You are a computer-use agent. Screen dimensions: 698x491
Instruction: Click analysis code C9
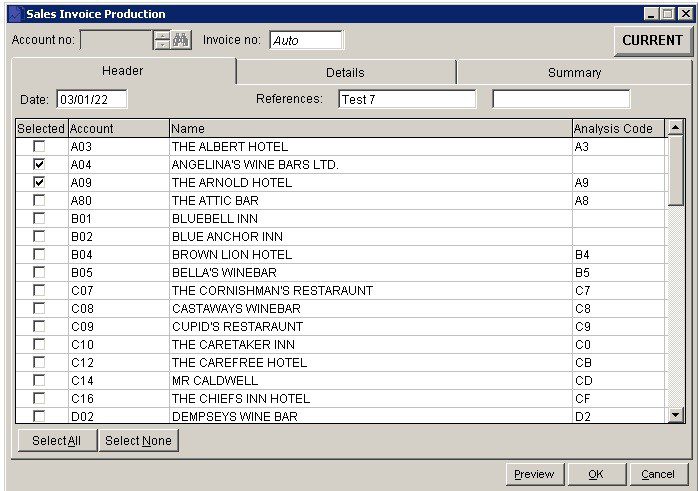[x=583, y=327]
